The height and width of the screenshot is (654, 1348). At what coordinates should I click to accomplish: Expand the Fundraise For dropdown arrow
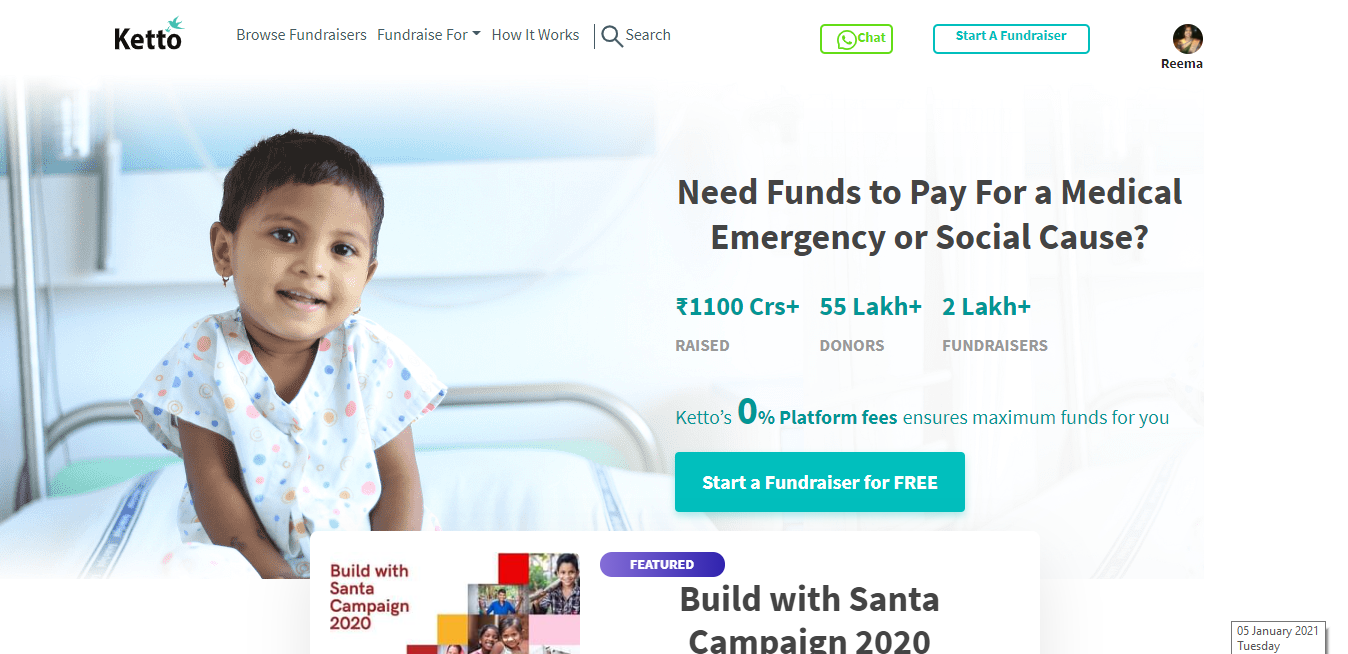pyautogui.click(x=476, y=34)
